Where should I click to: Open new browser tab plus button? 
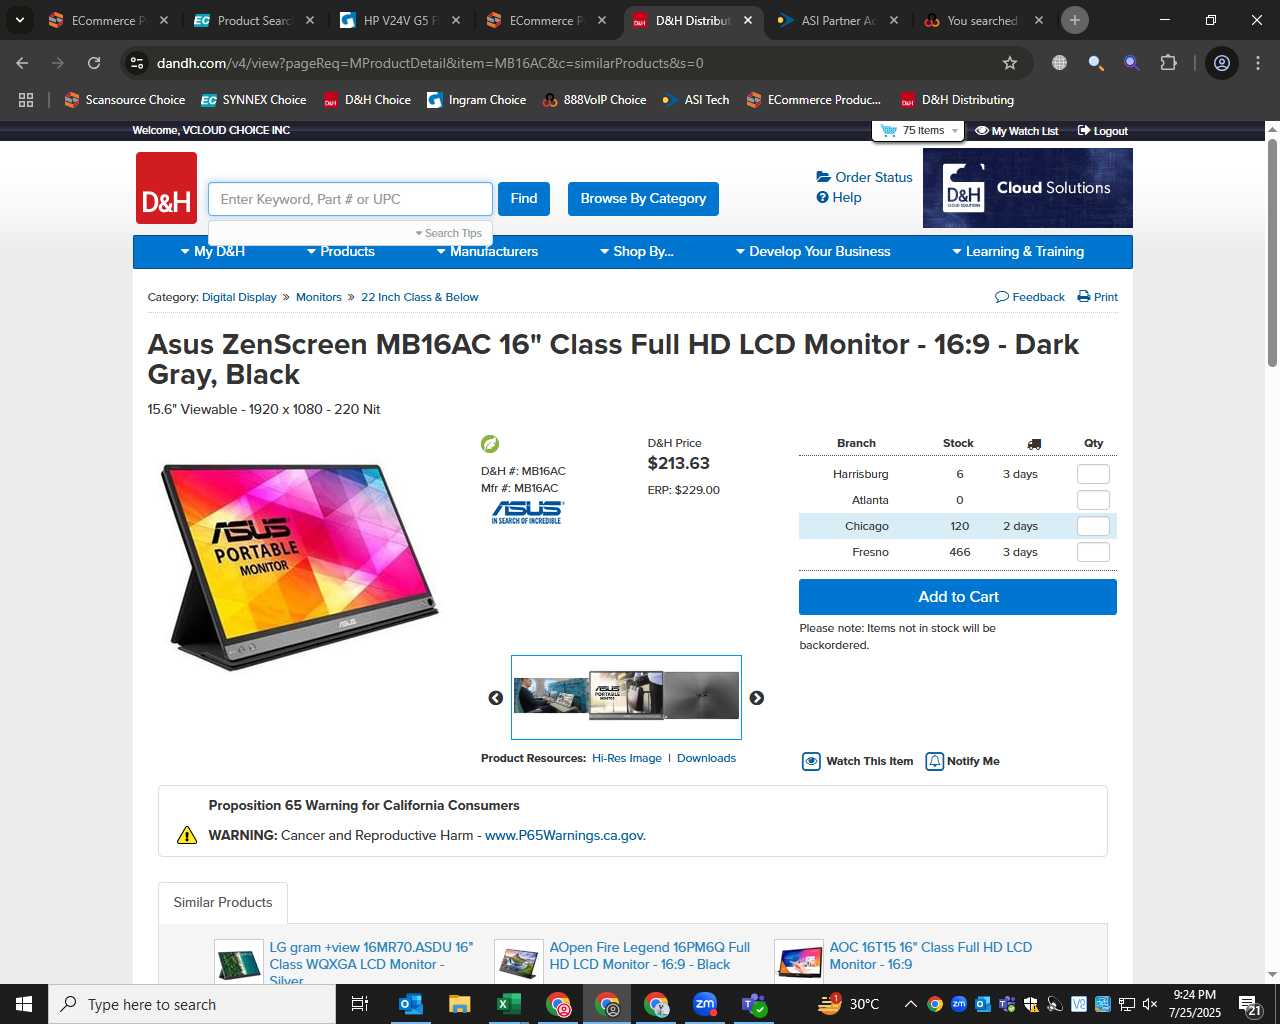[1075, 20]
